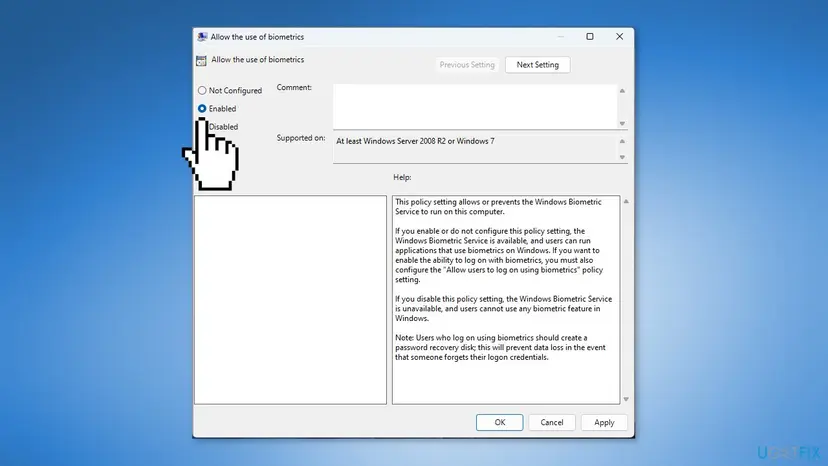Click the title bar policy icon
Screen dimensions: 828x466
(x=202, y=37)
